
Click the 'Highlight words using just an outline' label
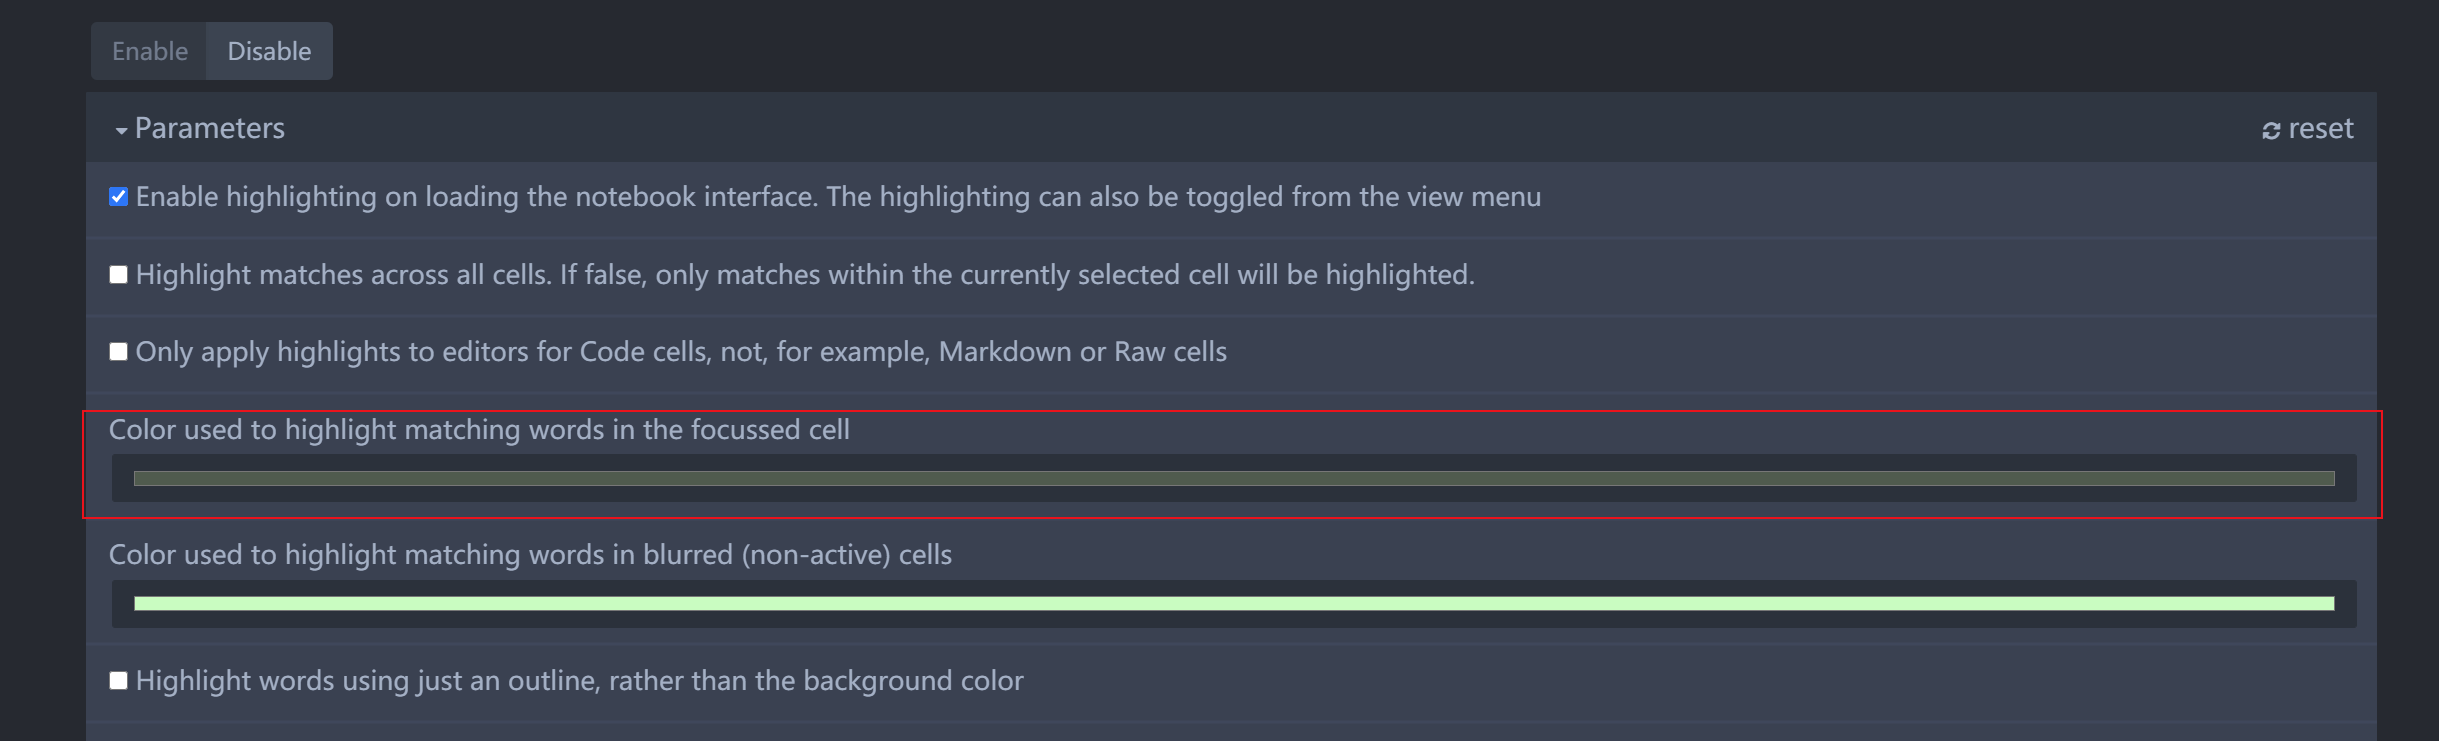(x=579, y=681)
